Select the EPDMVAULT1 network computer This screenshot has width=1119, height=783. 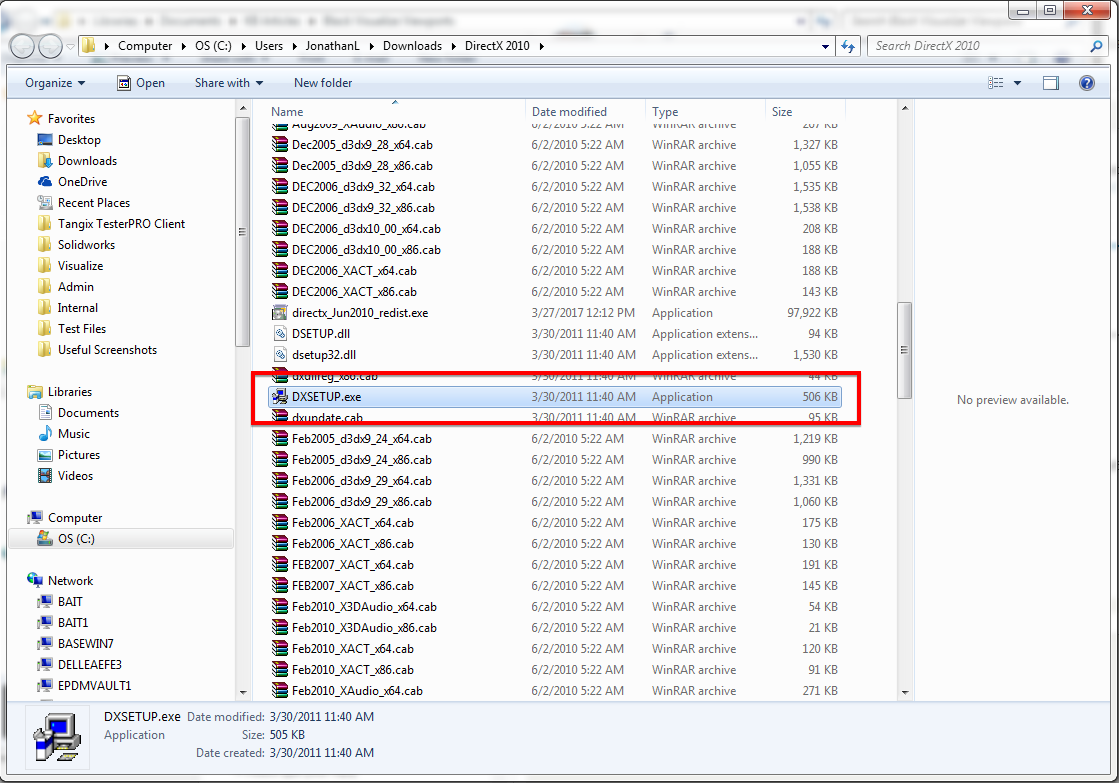pos(94,685)
